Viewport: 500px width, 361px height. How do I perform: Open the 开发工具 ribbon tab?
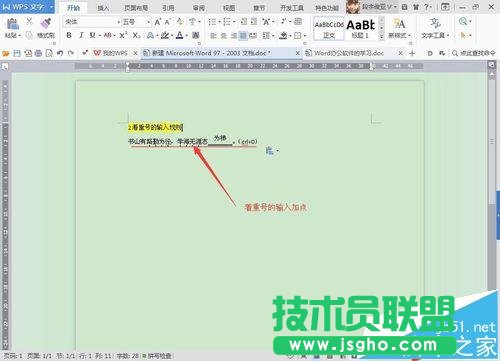pyautogui.click(x=291, y=8)
